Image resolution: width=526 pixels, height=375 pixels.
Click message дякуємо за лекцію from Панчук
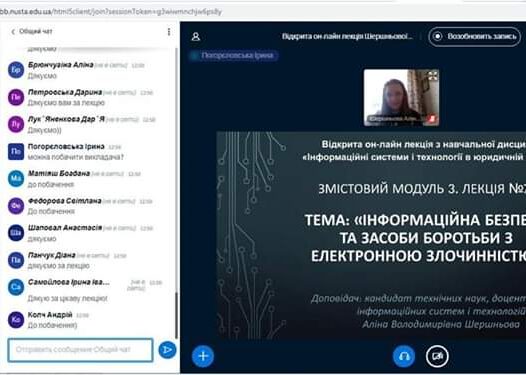(59, 266)
